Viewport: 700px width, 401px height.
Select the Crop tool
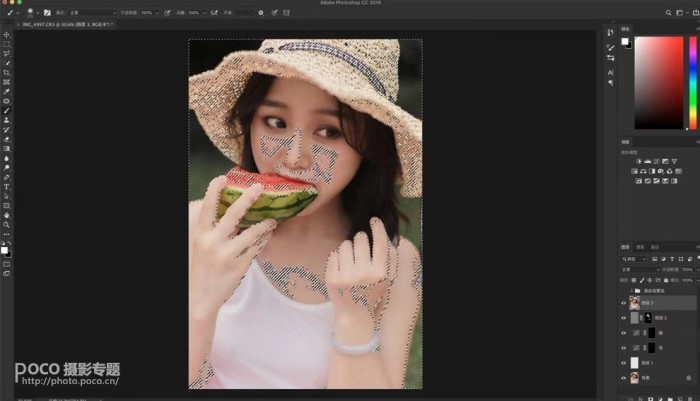(x=6, y=73)
